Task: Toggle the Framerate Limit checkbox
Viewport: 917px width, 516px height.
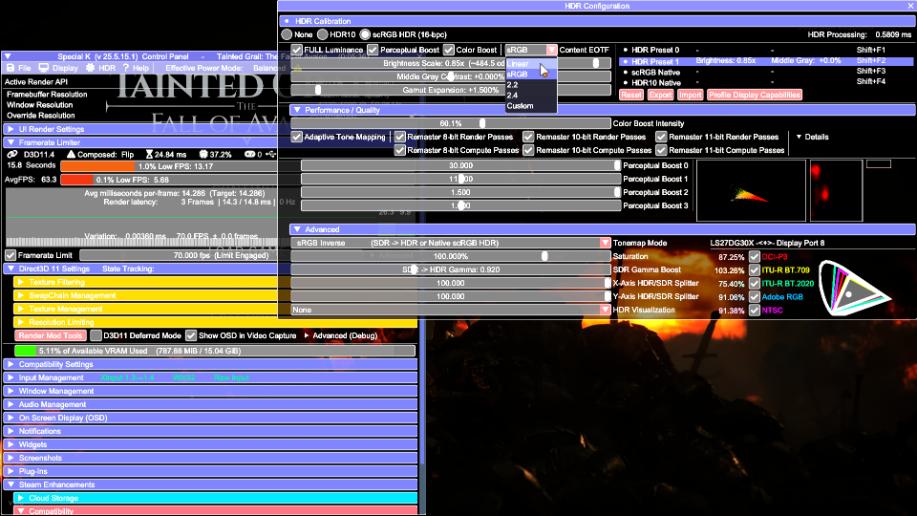Action: pyautogui.click(x=11, y=255)
